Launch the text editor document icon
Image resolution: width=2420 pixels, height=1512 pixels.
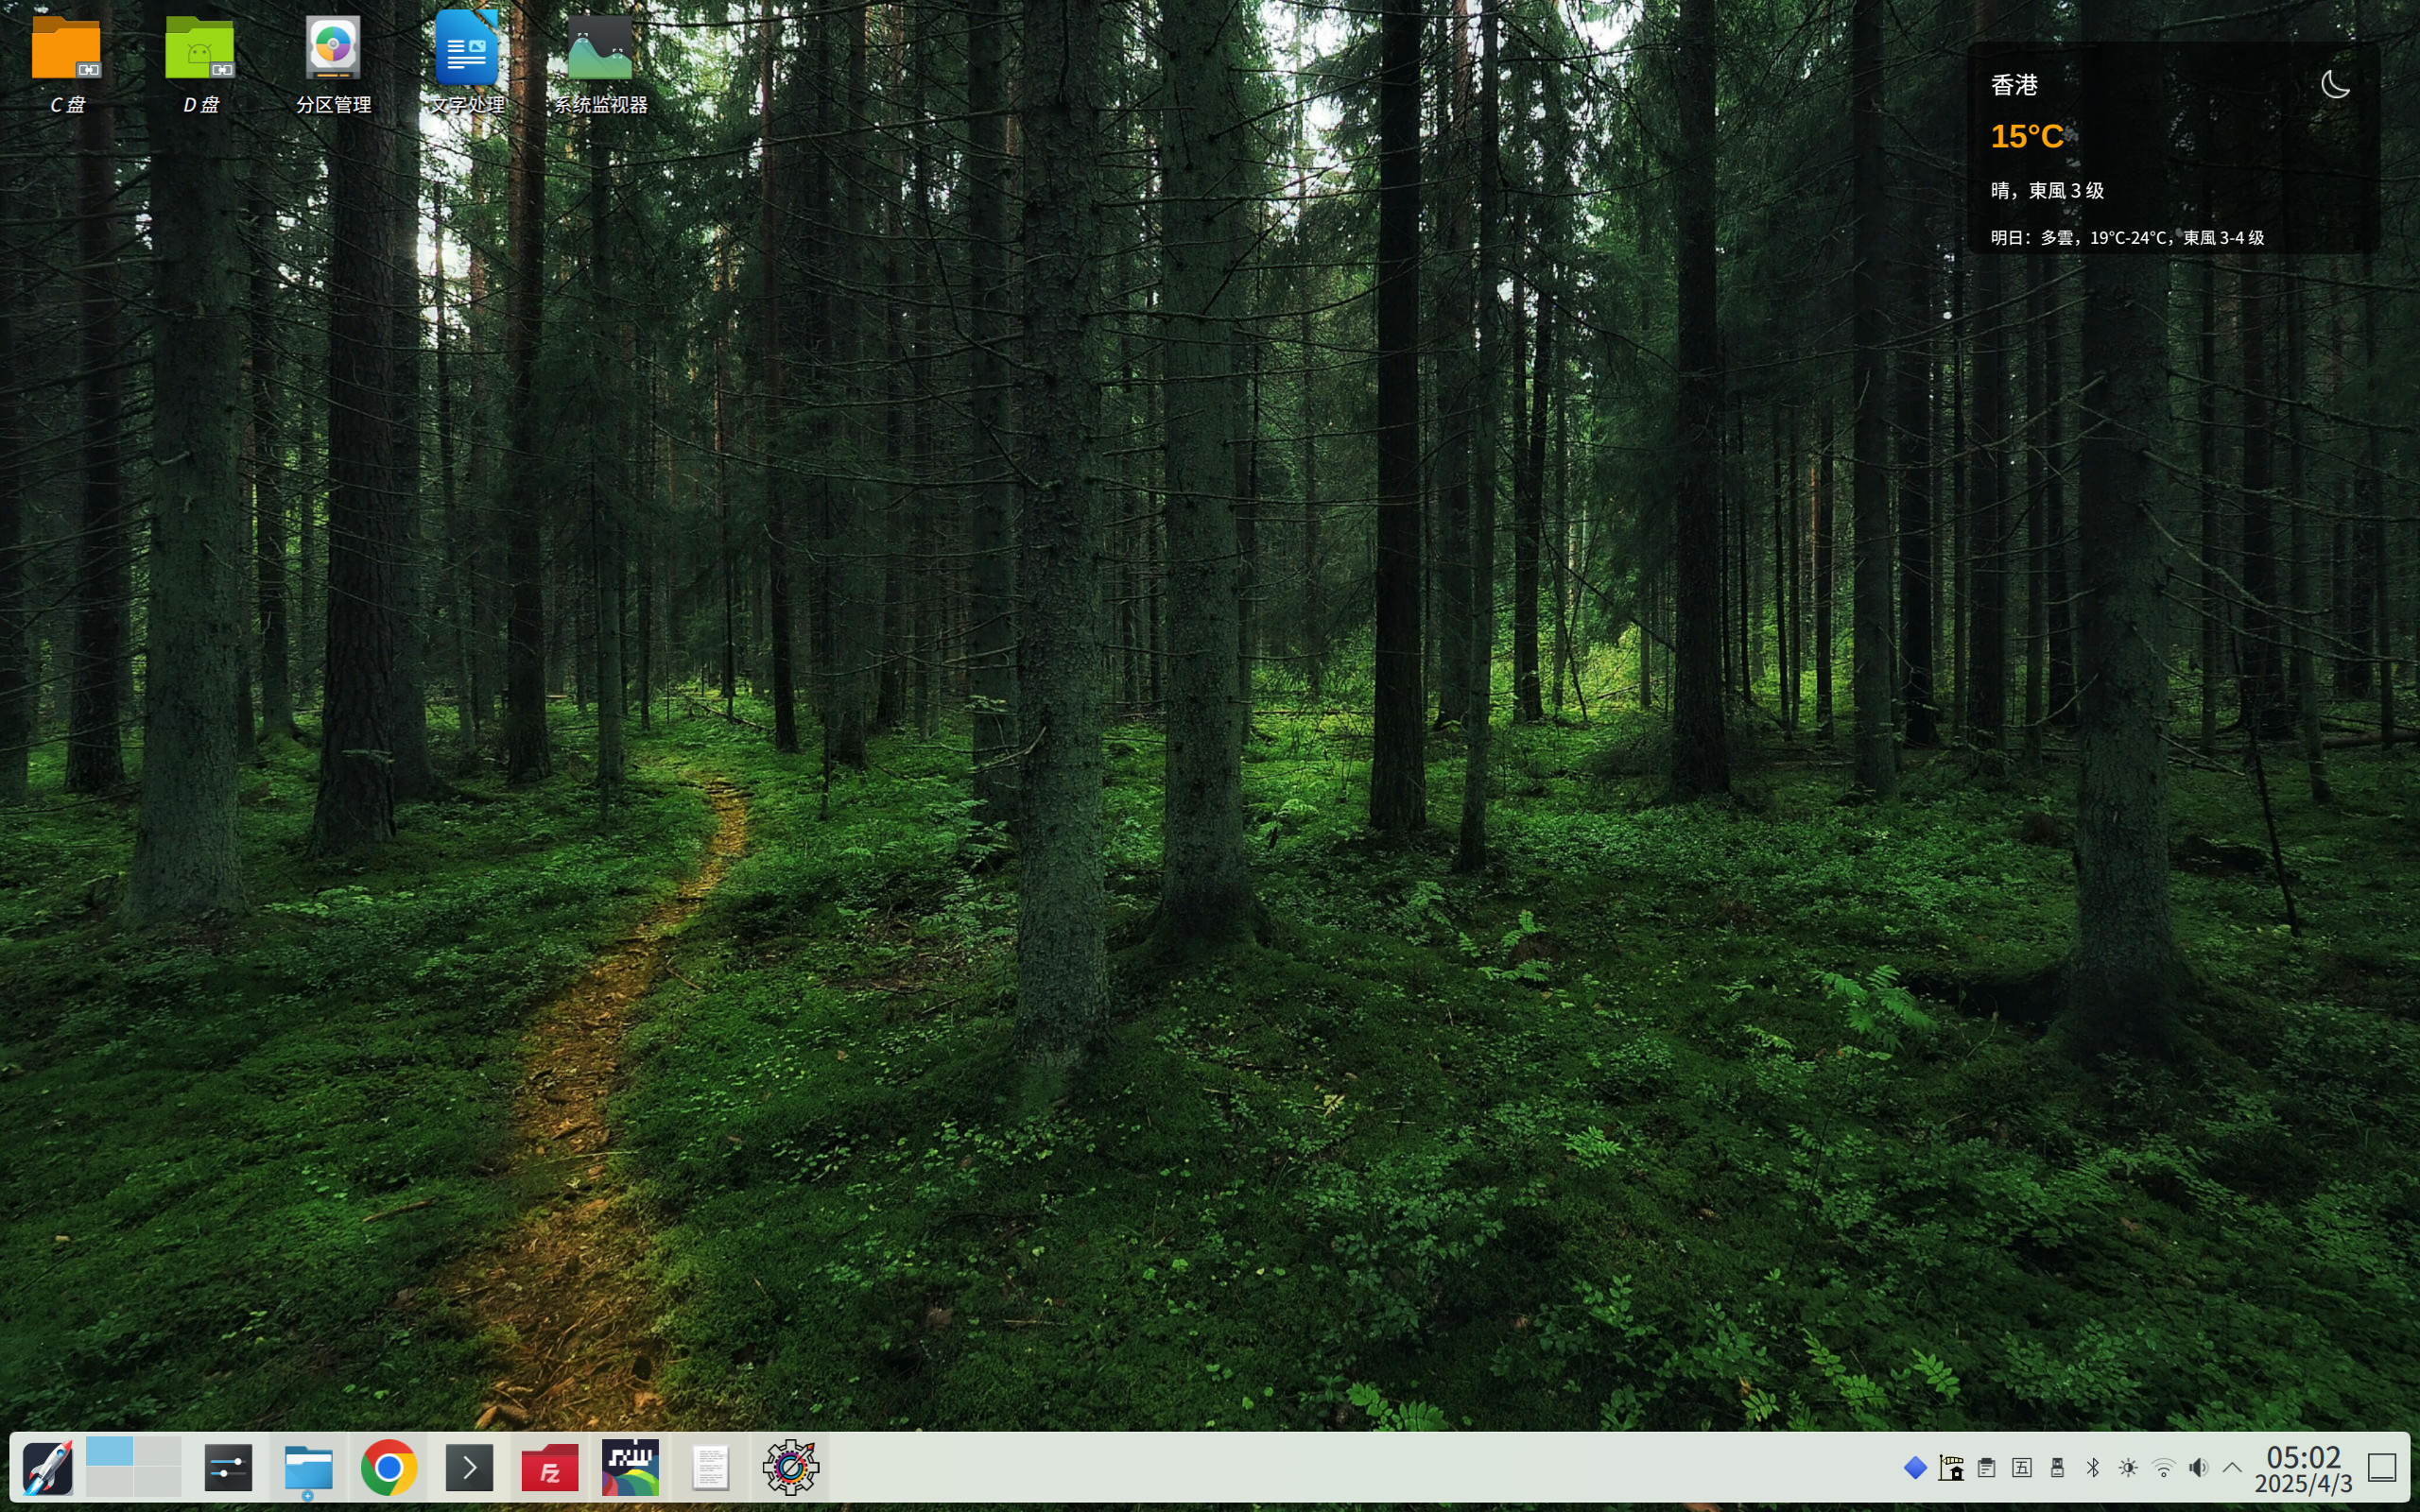(710, 1467)
